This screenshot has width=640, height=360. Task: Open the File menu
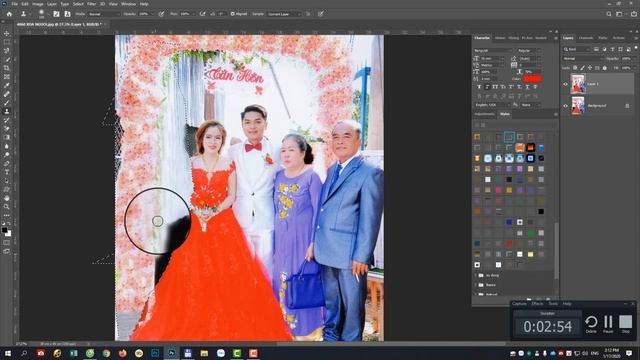click(14, 4)
